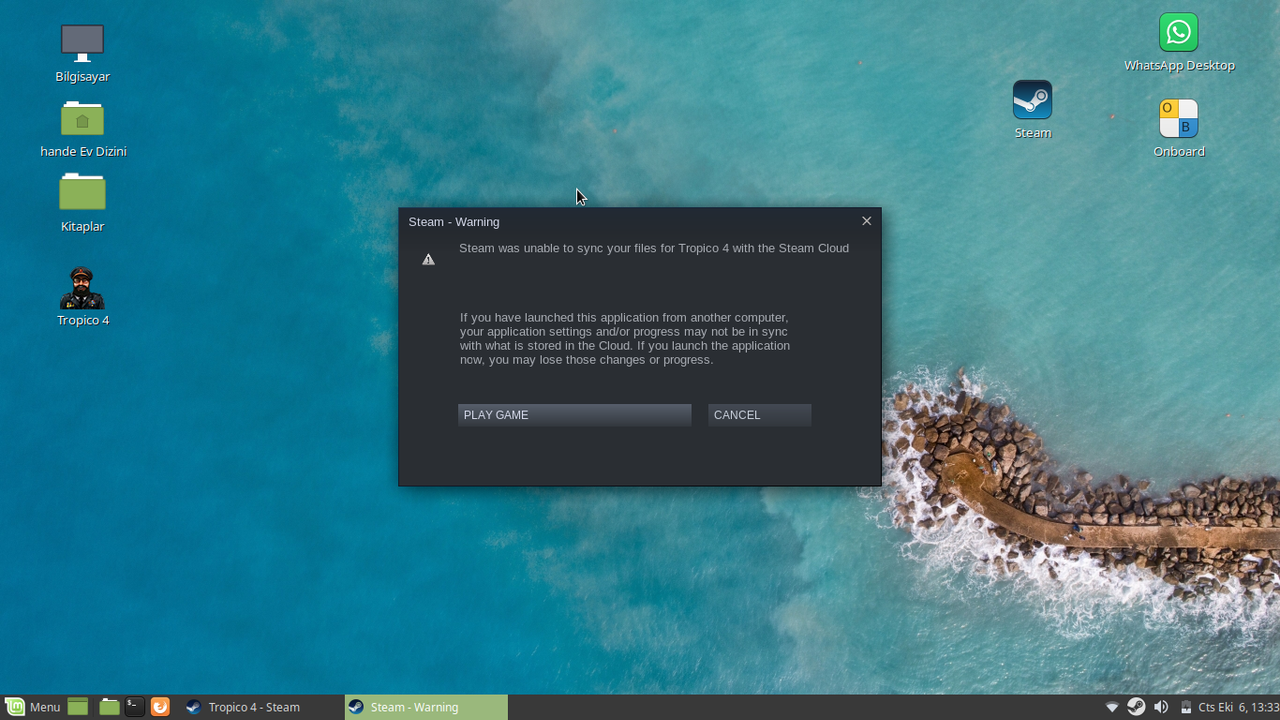Click the warning triangle icon in the dialog
1280x720 pixels.
coord(428,260)
